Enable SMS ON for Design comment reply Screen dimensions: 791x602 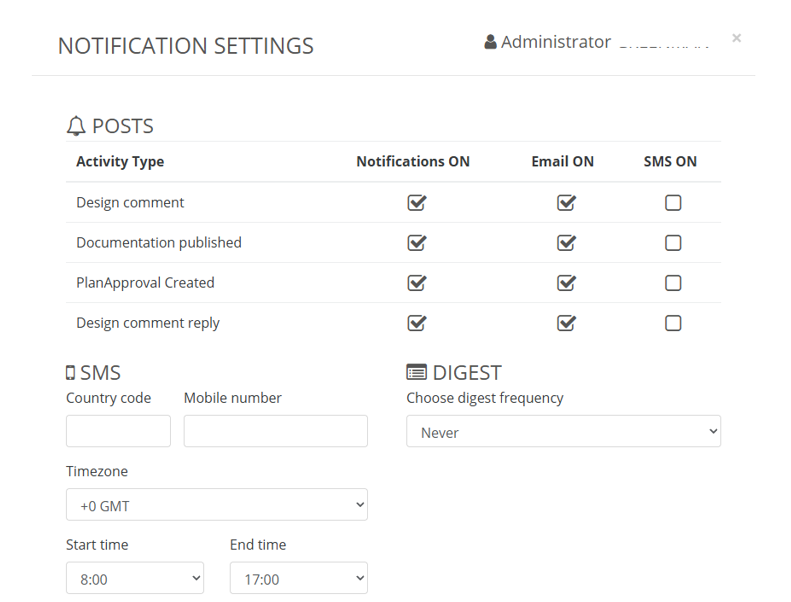[673, 323]
